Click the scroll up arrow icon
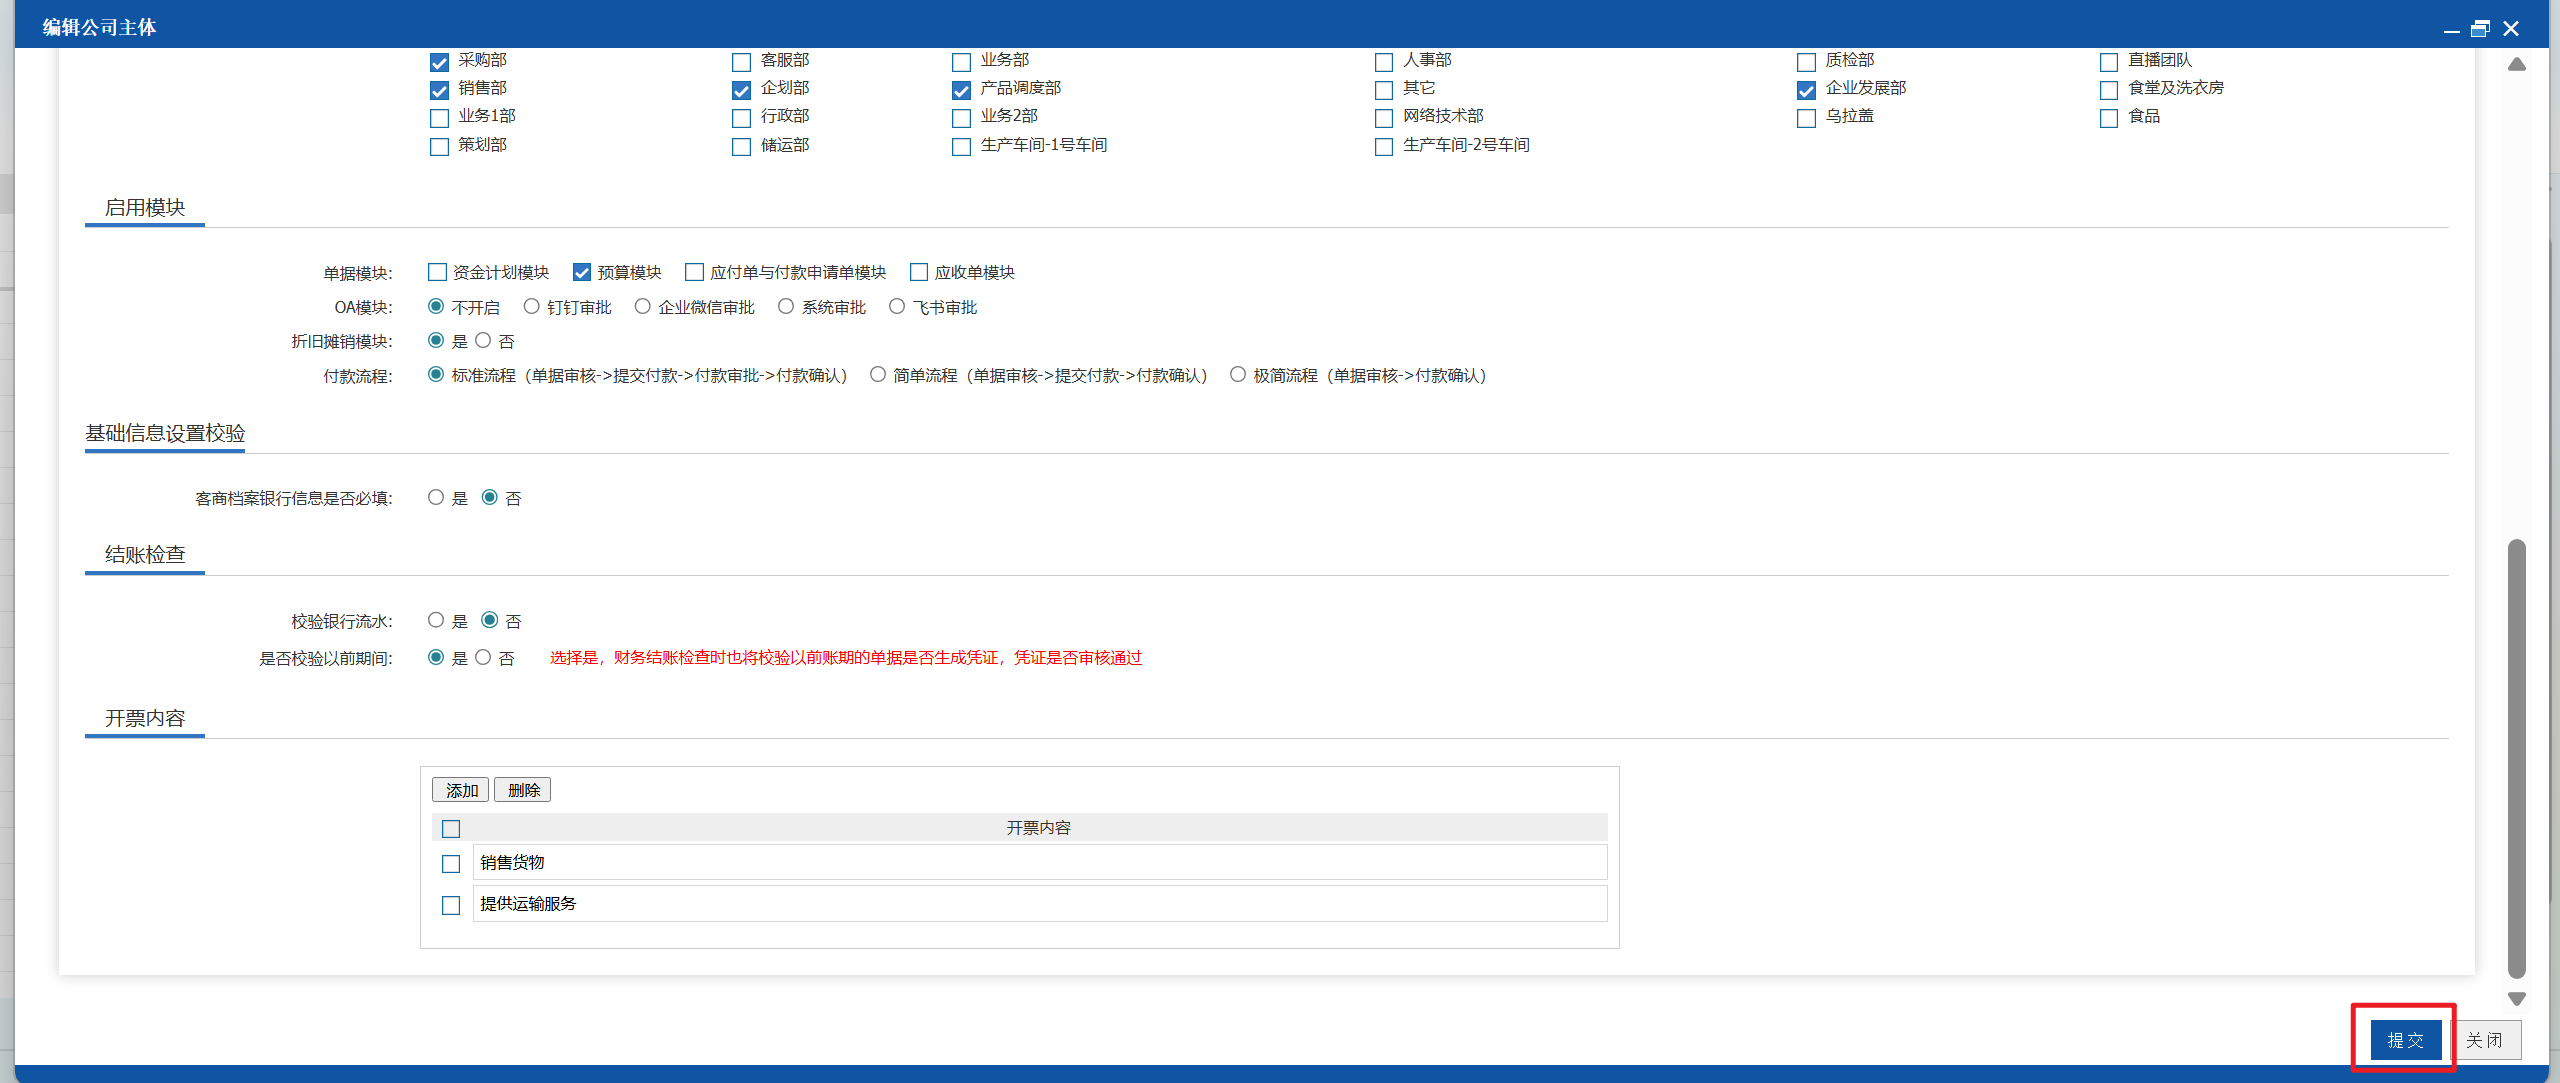The height and width of the screenshot is (1083, 2560). point(2516,64)
